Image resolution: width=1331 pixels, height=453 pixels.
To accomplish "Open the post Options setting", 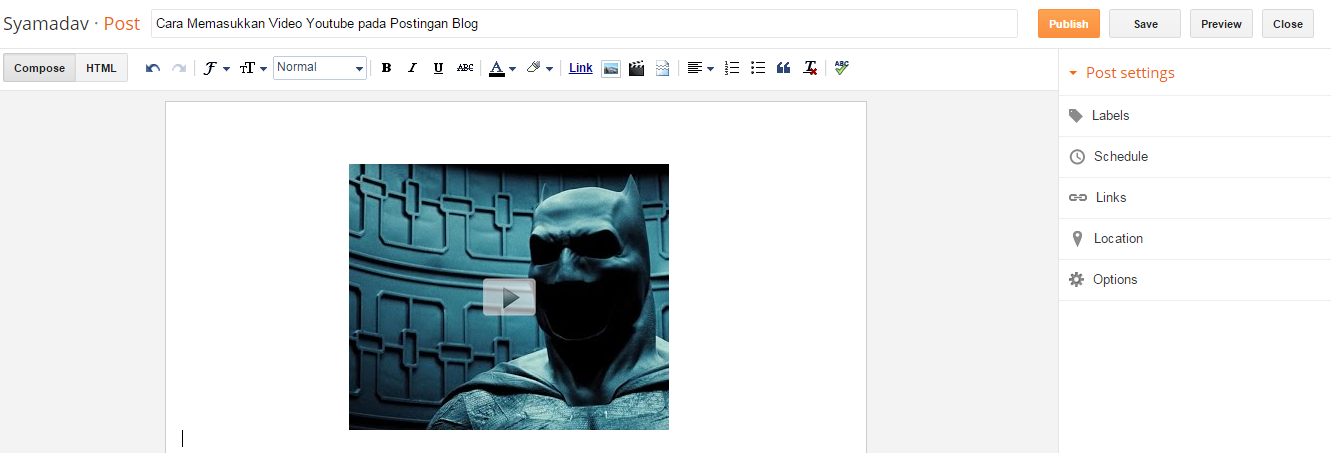I will click(x=1194, y=280).
